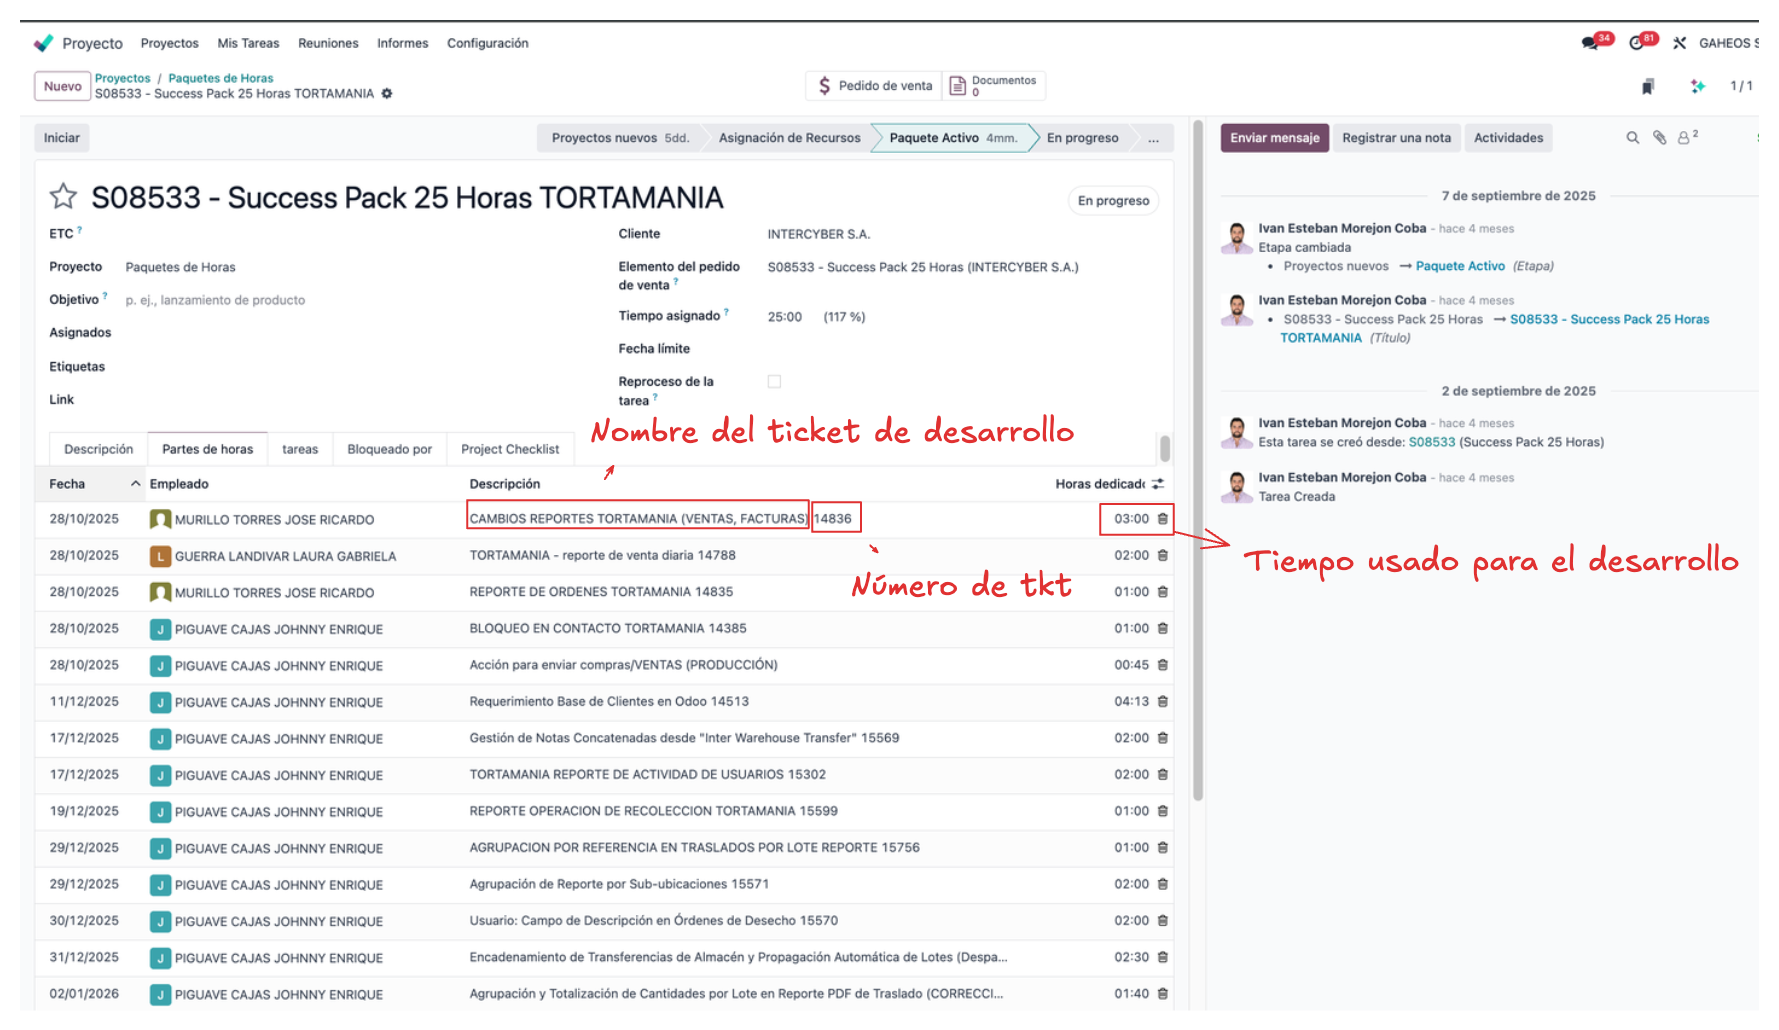Viewport: 1779px width, 1030px height.
Task: Open the En progreso state selector
Action: (1113, 201)
